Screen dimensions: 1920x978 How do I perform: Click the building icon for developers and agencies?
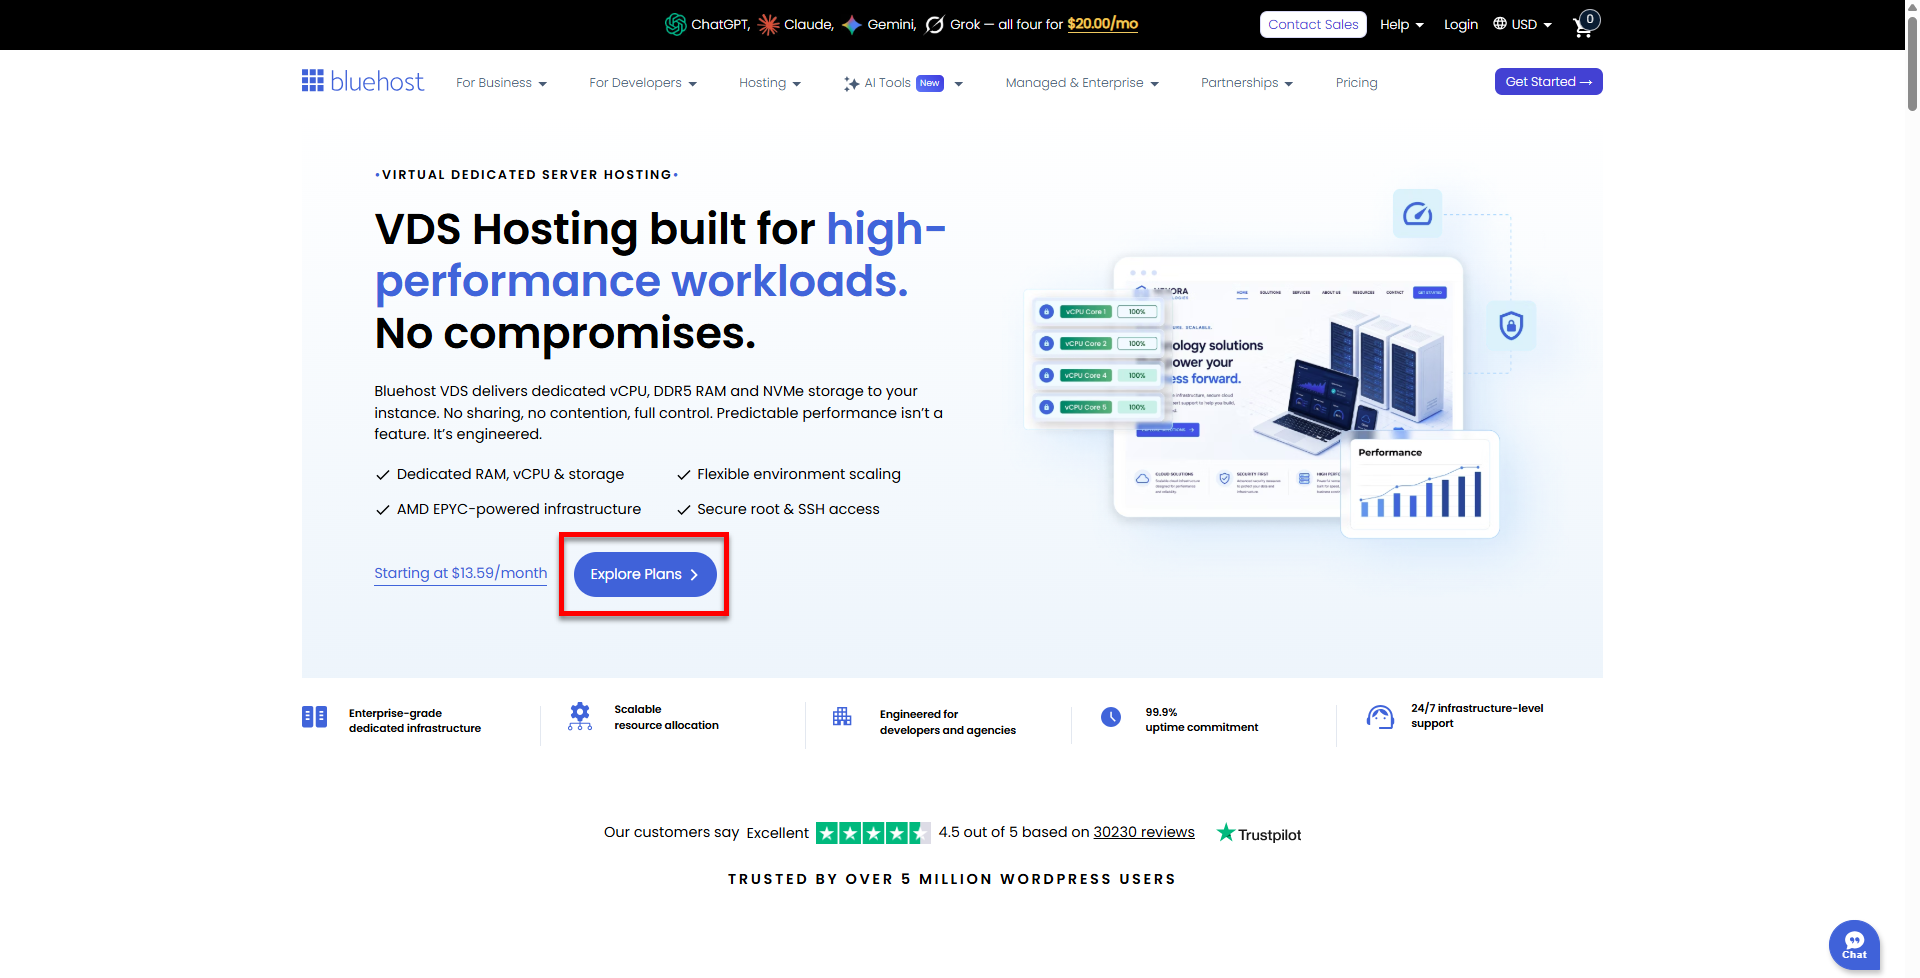(842, 717)
